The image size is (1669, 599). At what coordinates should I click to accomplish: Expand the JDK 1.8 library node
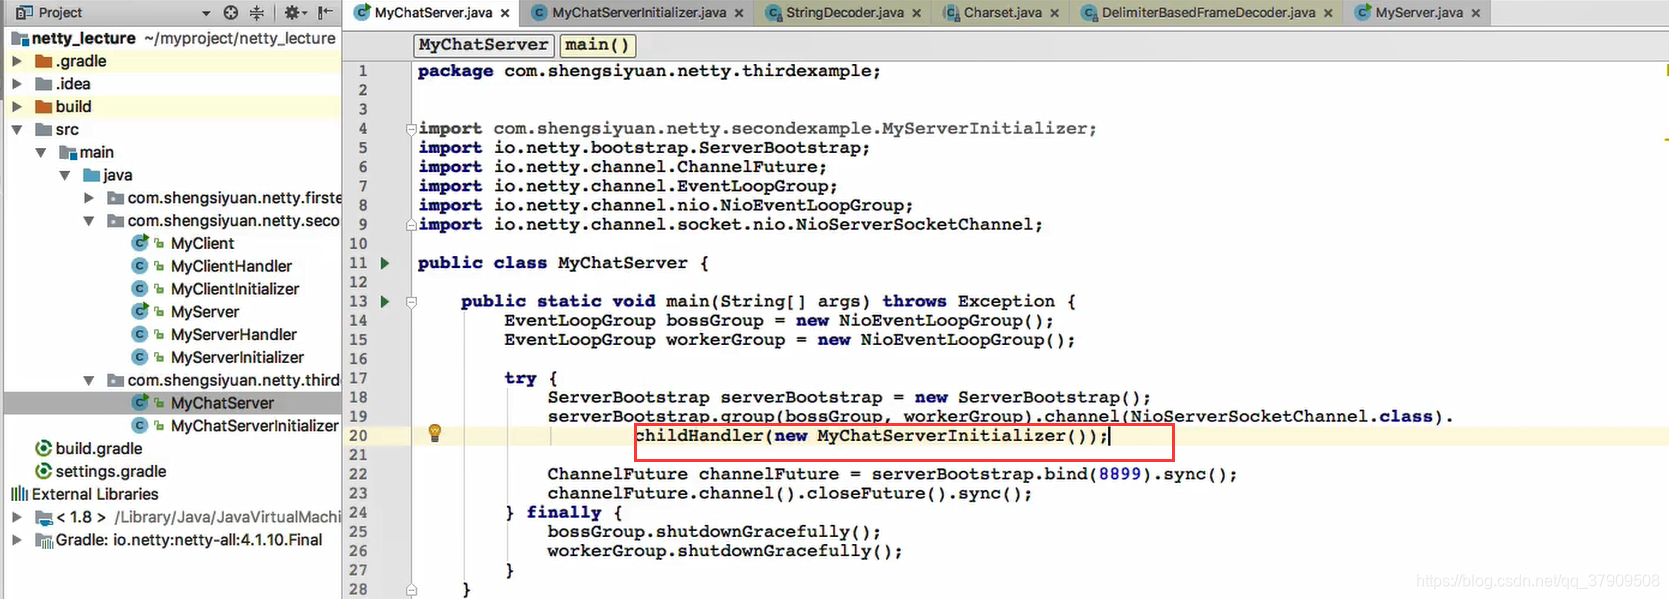click(17, 517)
